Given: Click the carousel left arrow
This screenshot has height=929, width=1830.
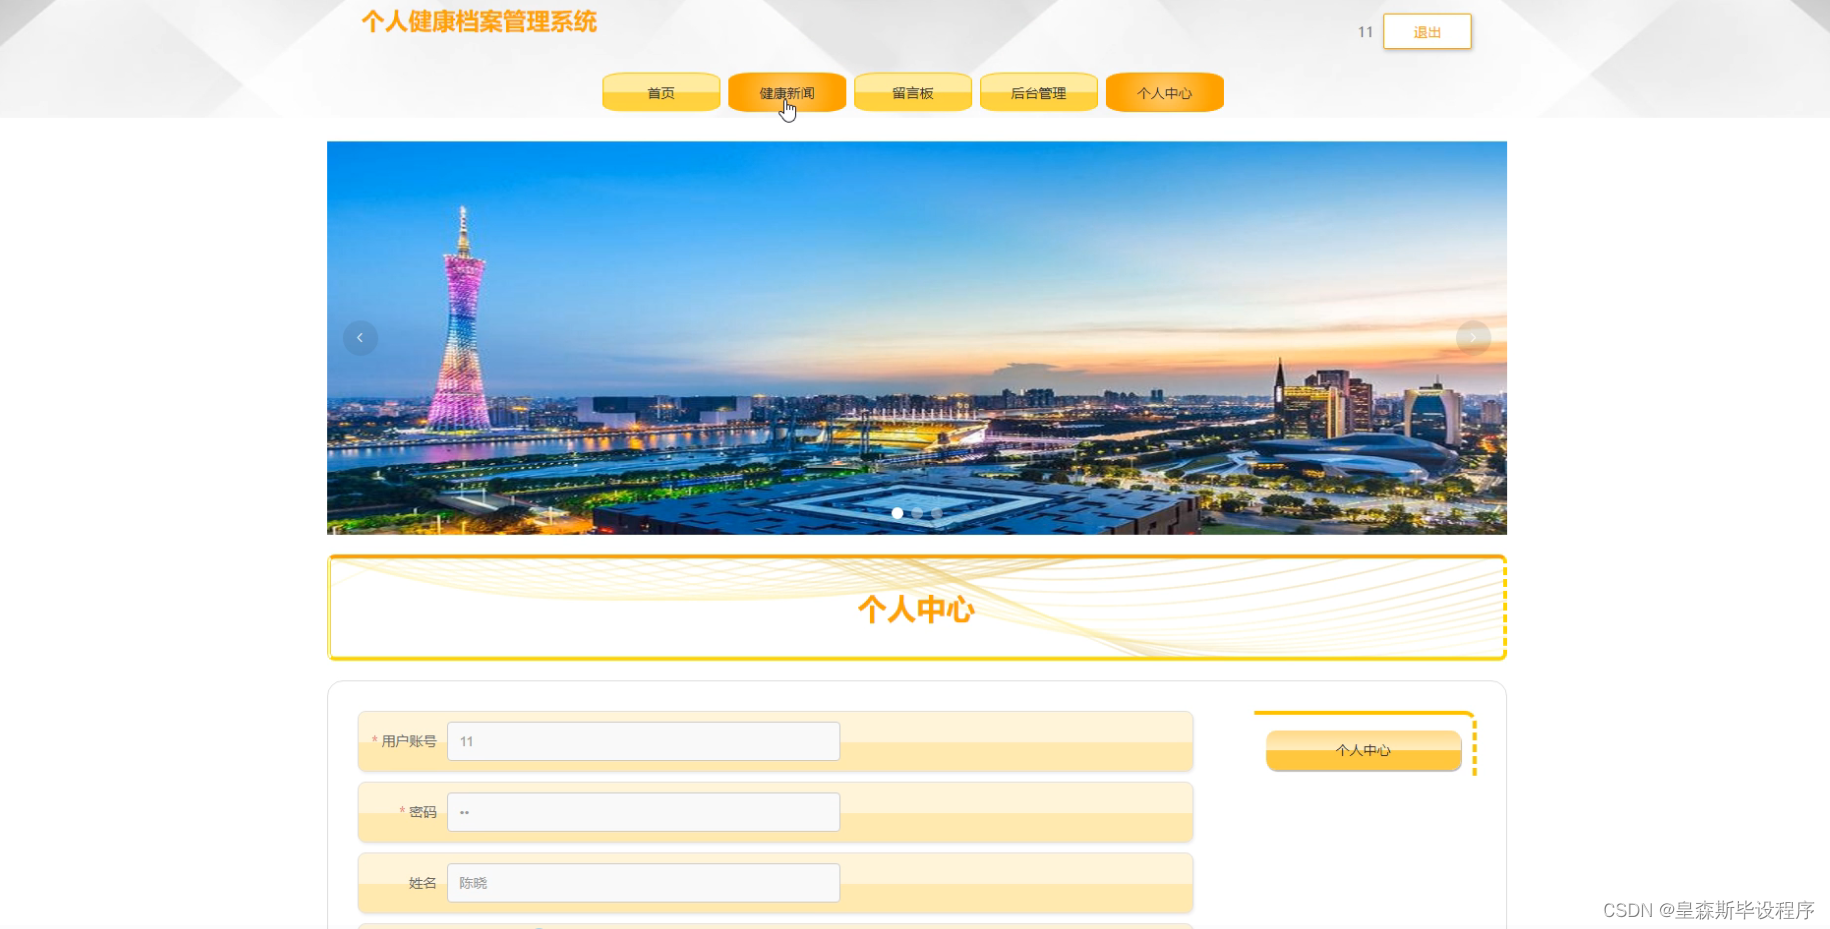Looking at the screenshot, I should pos(360,337).
